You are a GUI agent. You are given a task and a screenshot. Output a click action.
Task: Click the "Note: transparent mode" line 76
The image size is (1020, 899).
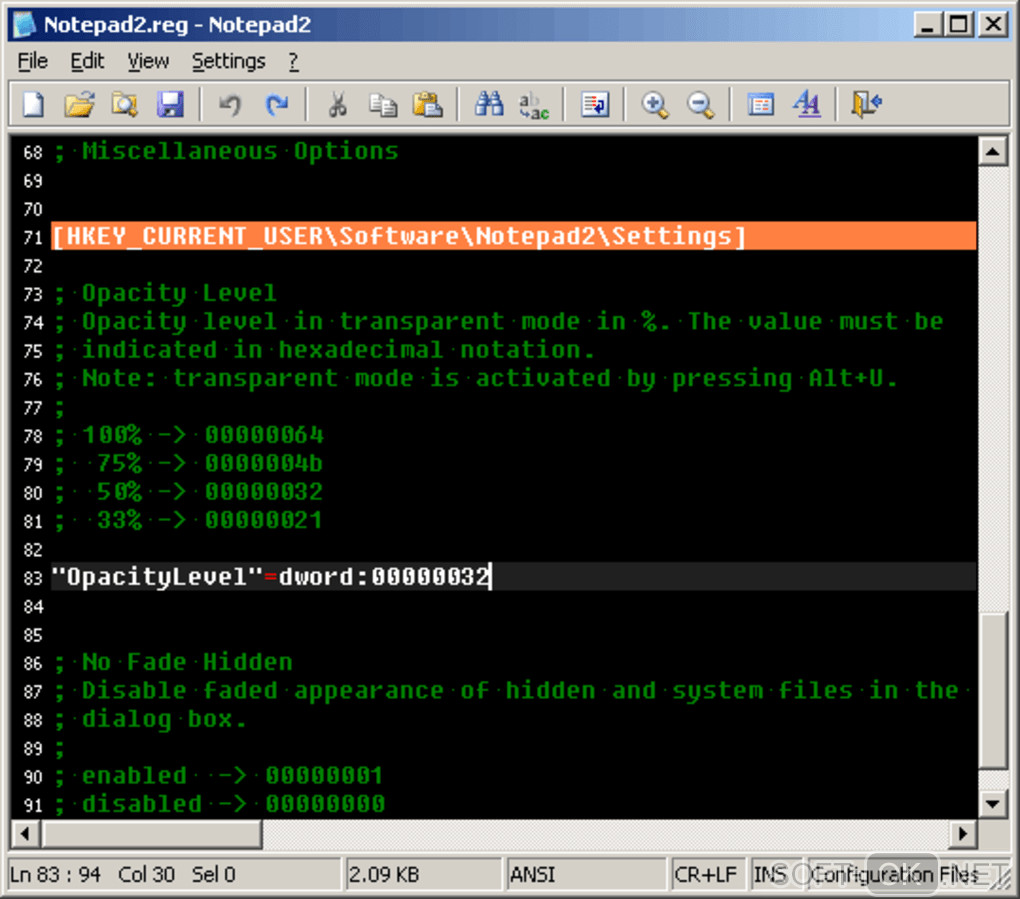pyautogui.click(x=476, y=378)
